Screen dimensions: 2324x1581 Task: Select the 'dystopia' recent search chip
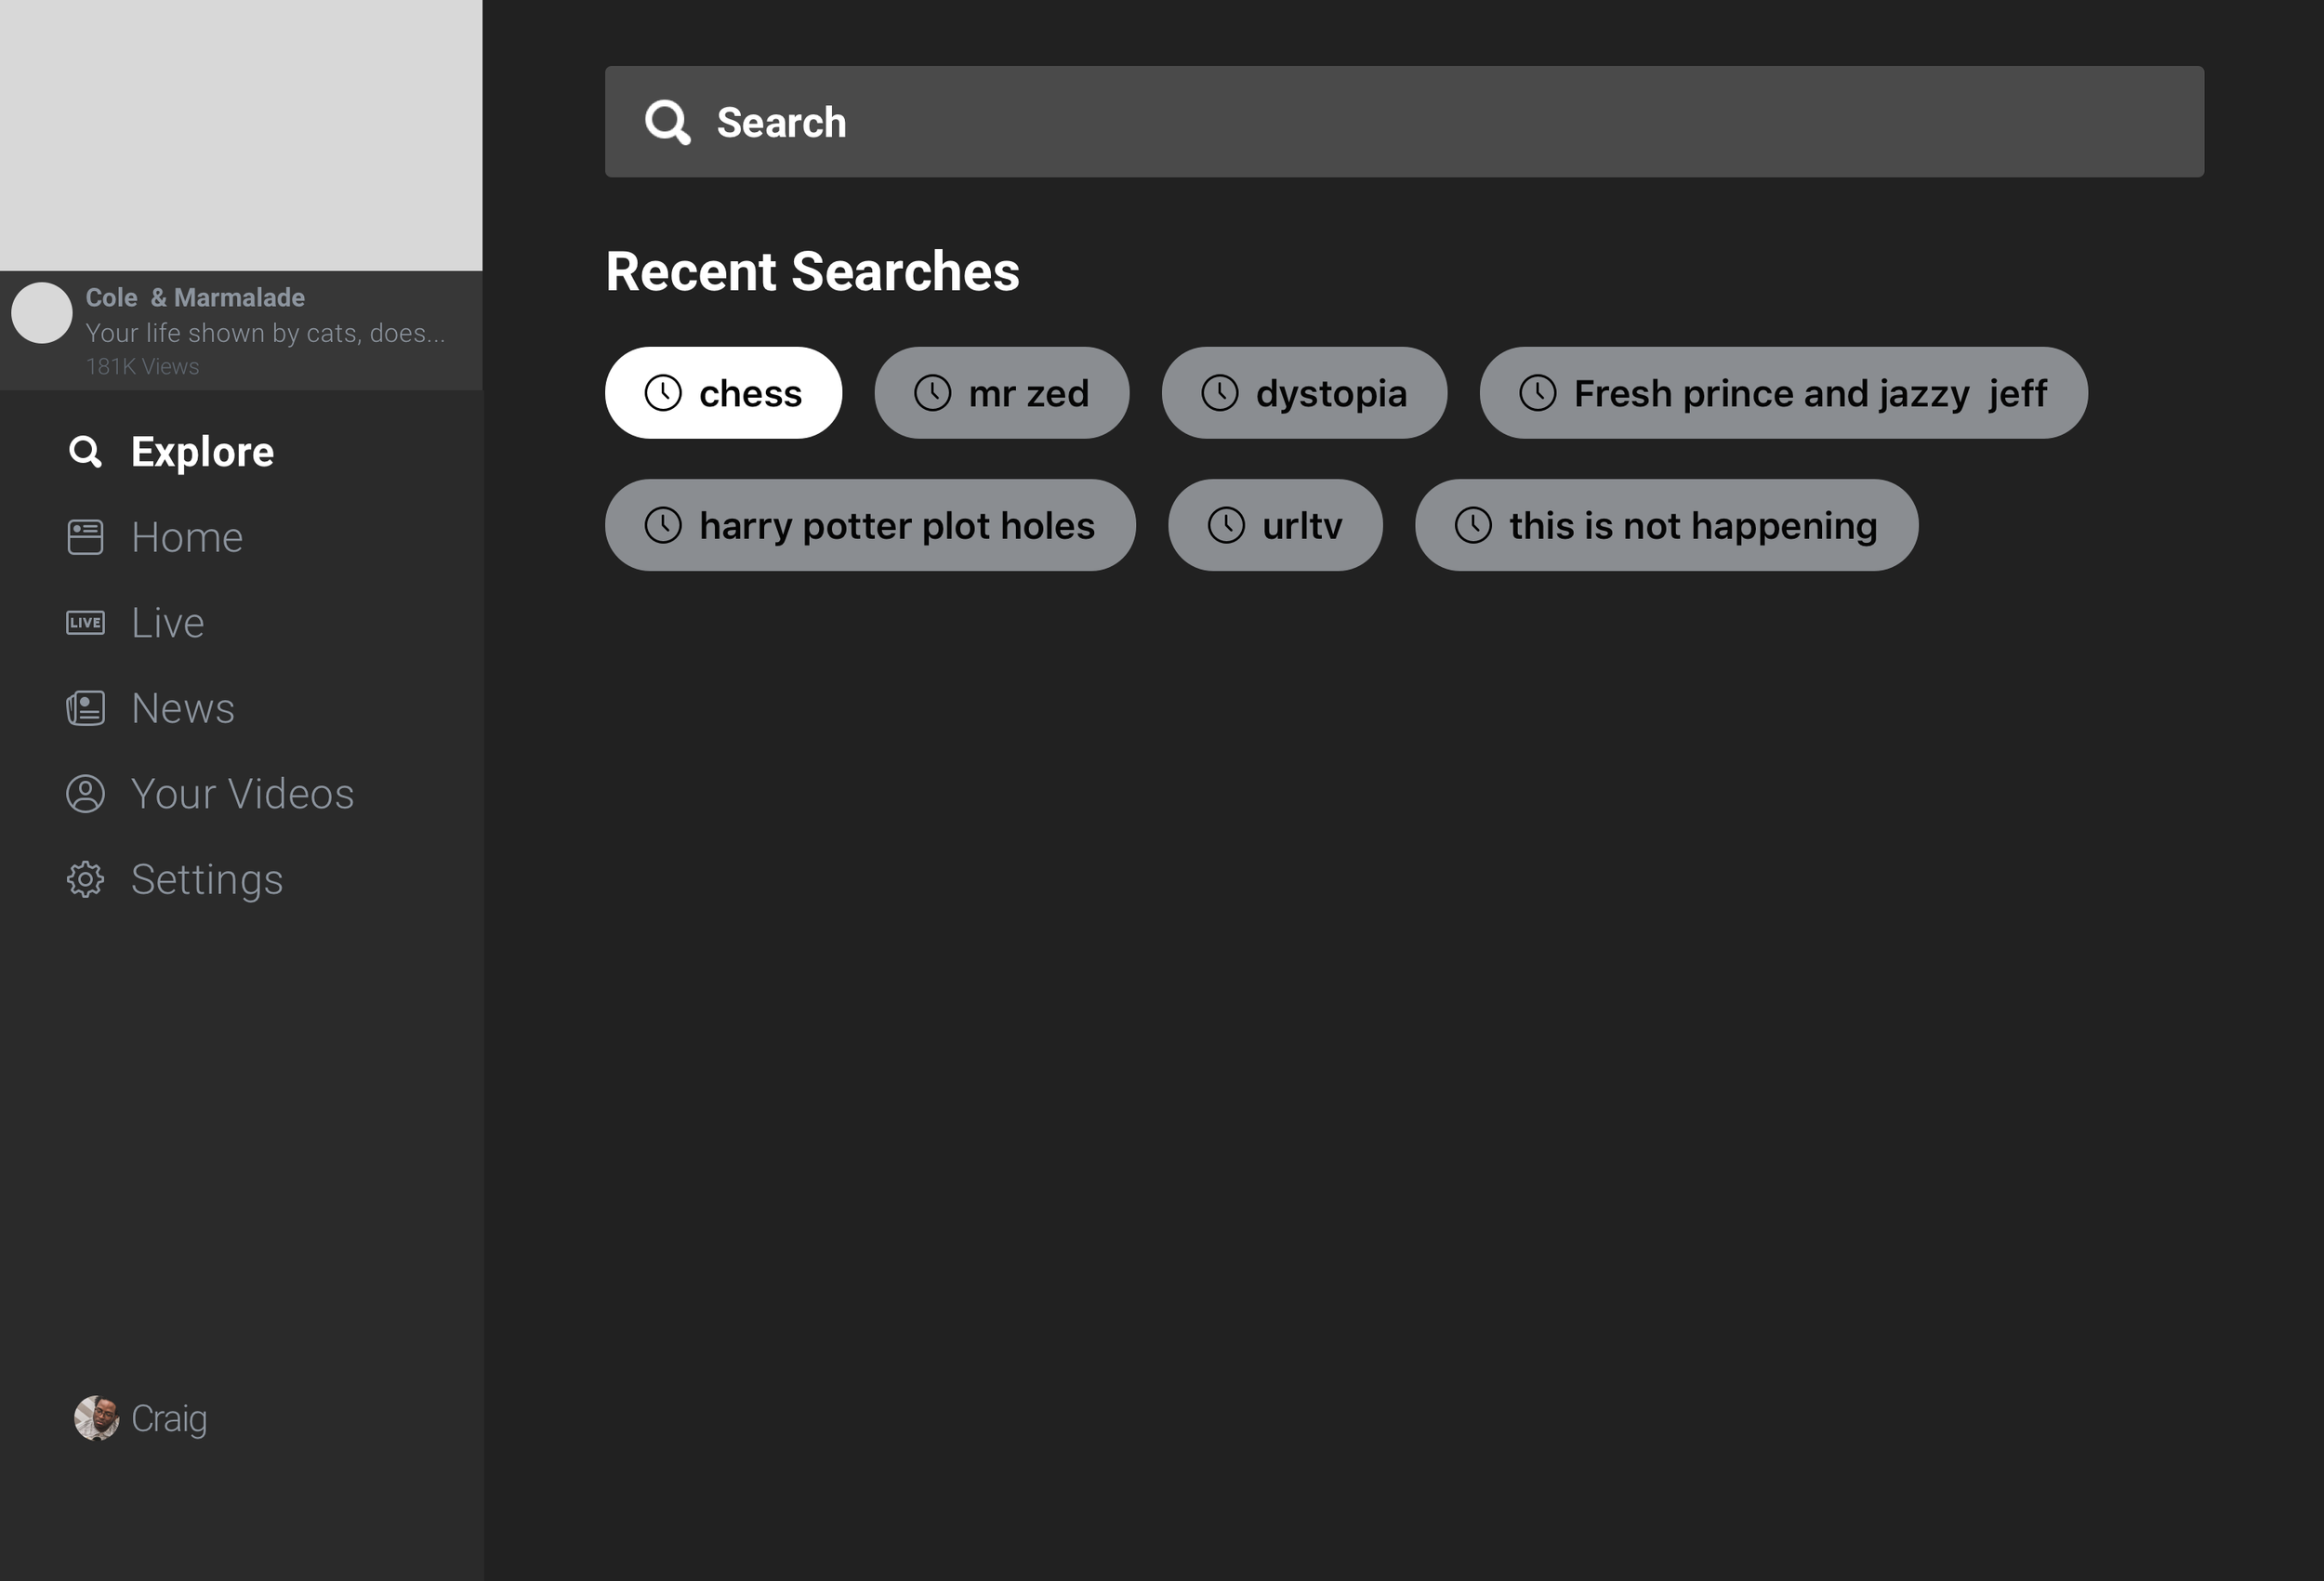coord(1303,393)
